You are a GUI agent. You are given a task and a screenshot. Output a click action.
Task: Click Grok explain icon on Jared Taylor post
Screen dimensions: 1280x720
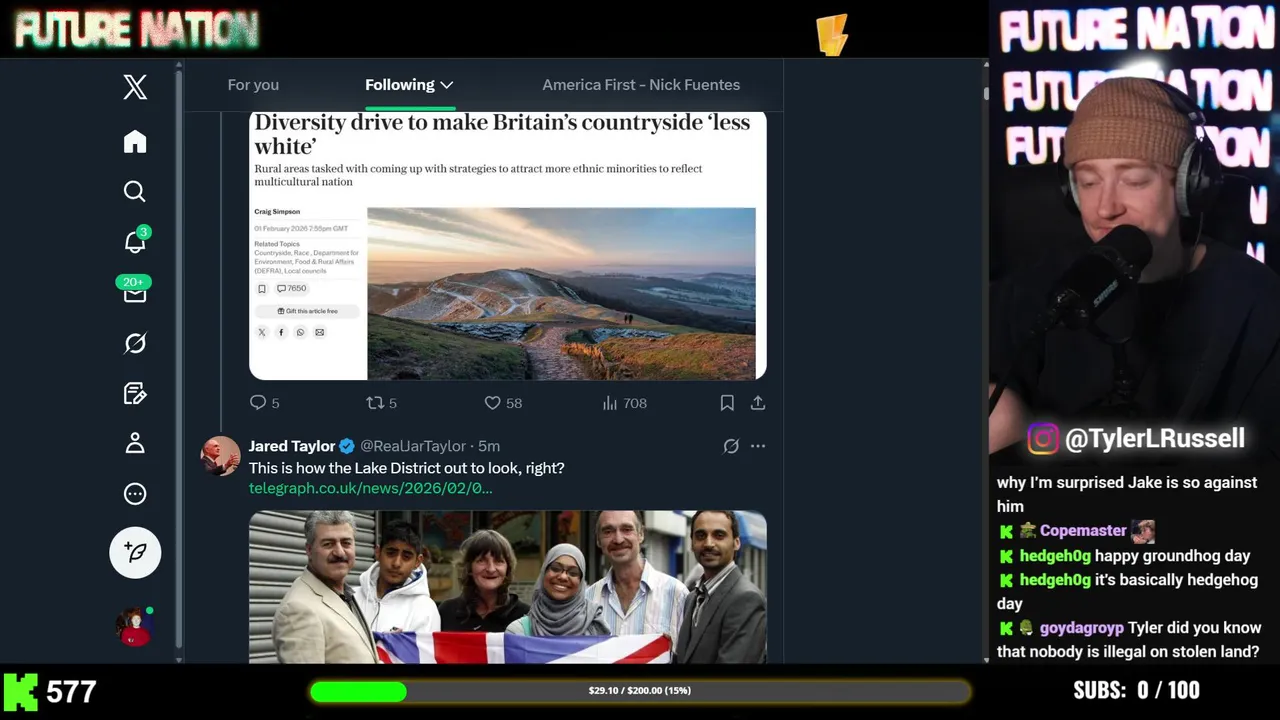point(731,446)
